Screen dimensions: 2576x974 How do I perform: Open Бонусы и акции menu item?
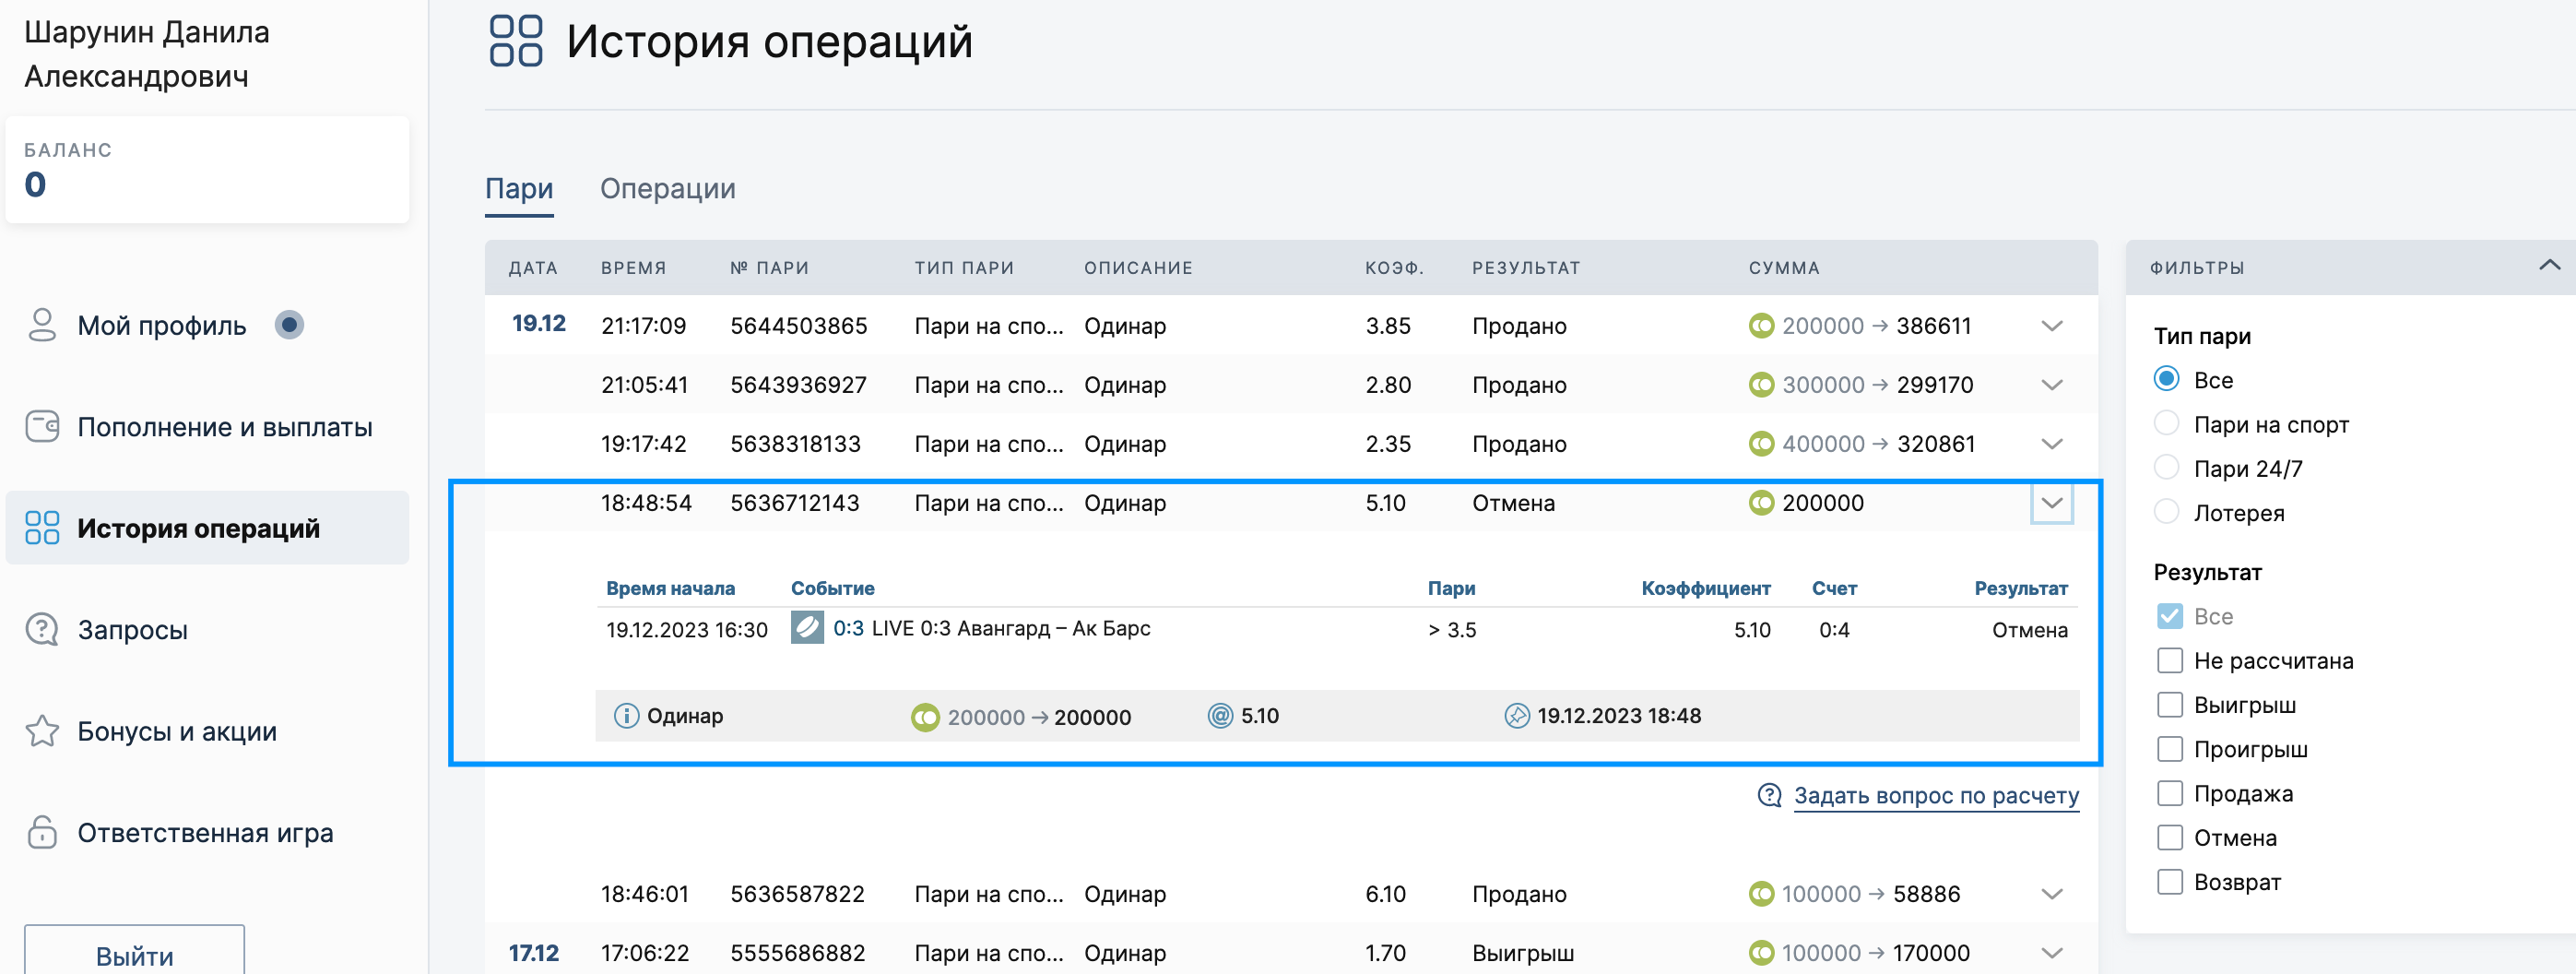click(177, 731)
